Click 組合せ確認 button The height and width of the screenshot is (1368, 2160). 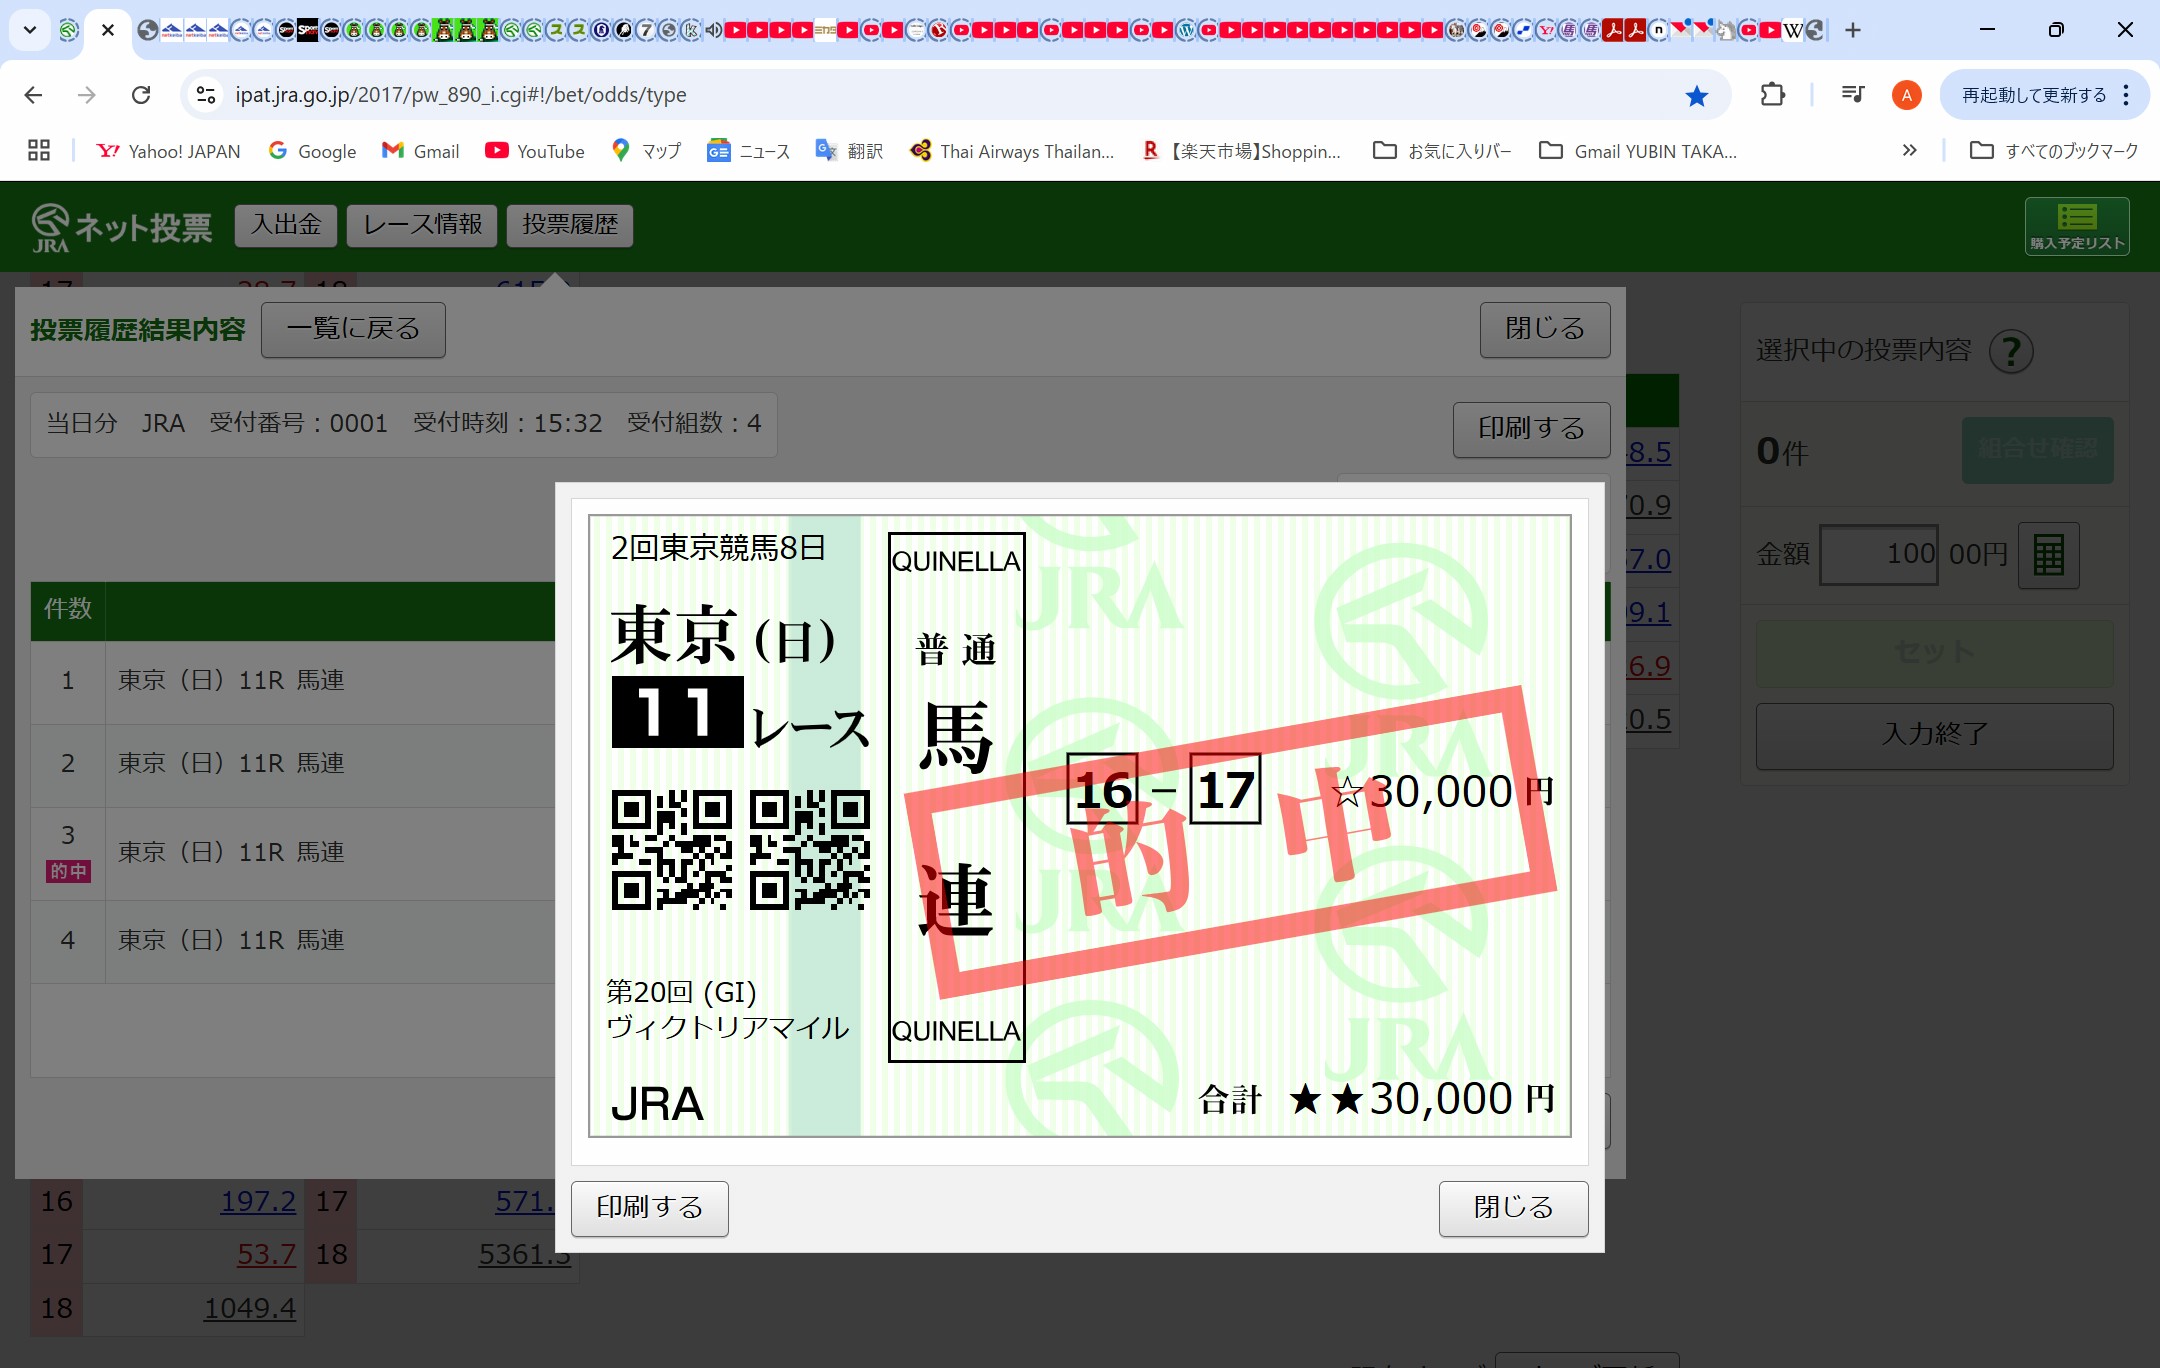pos(2037,450)
